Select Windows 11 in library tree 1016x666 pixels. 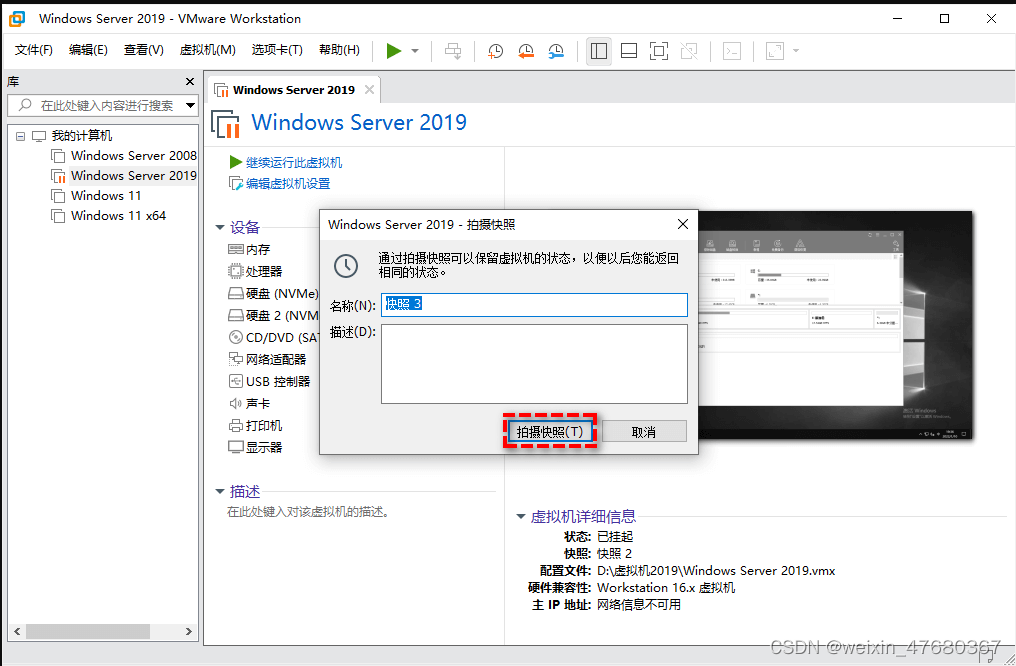coord(106,196)
